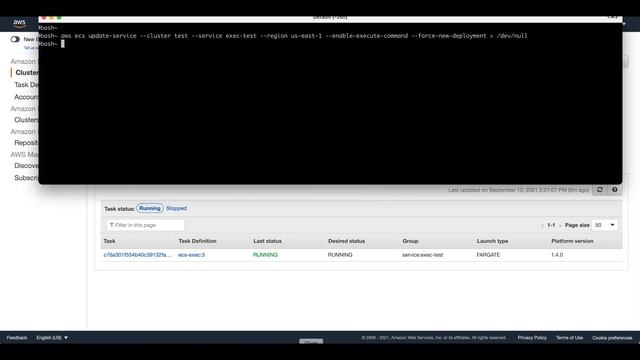Open Cookie preferences in the footer
Image resolution: width=640 pixels, height=360 pixels.
click(612, 338)
